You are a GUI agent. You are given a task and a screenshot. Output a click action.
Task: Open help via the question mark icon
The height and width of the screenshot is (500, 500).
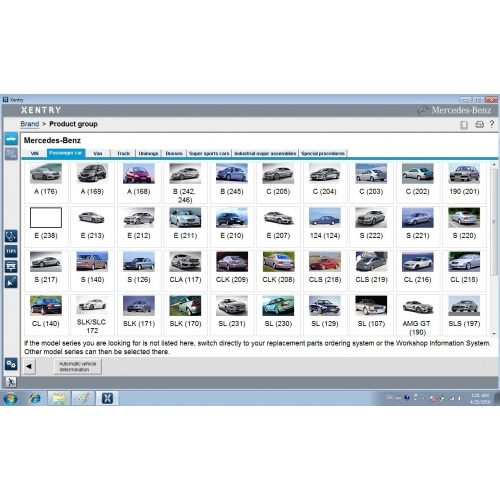pos(492,124)
